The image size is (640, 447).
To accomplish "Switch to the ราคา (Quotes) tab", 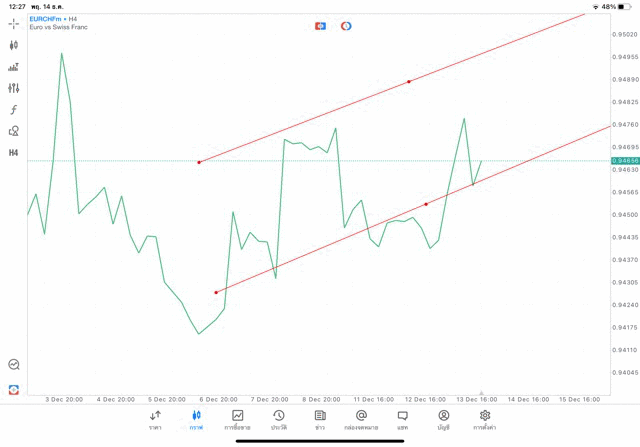I will pyautogui.click(x=155, y=420).
